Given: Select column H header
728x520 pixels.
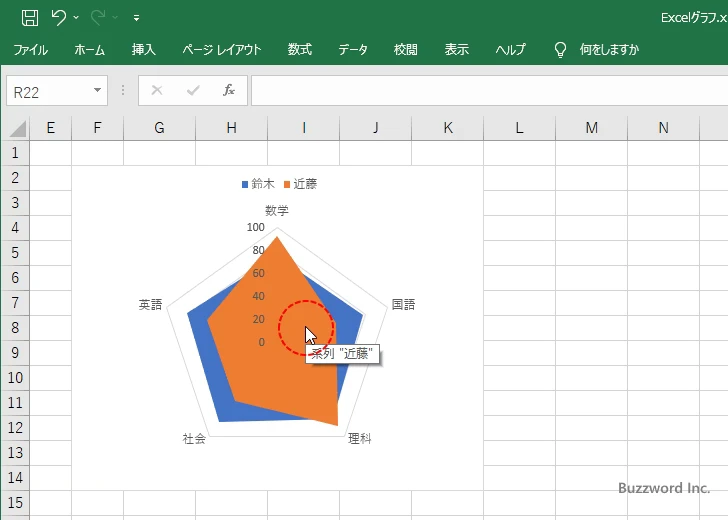Looking at the screenshot, I should tap(231, 128).
